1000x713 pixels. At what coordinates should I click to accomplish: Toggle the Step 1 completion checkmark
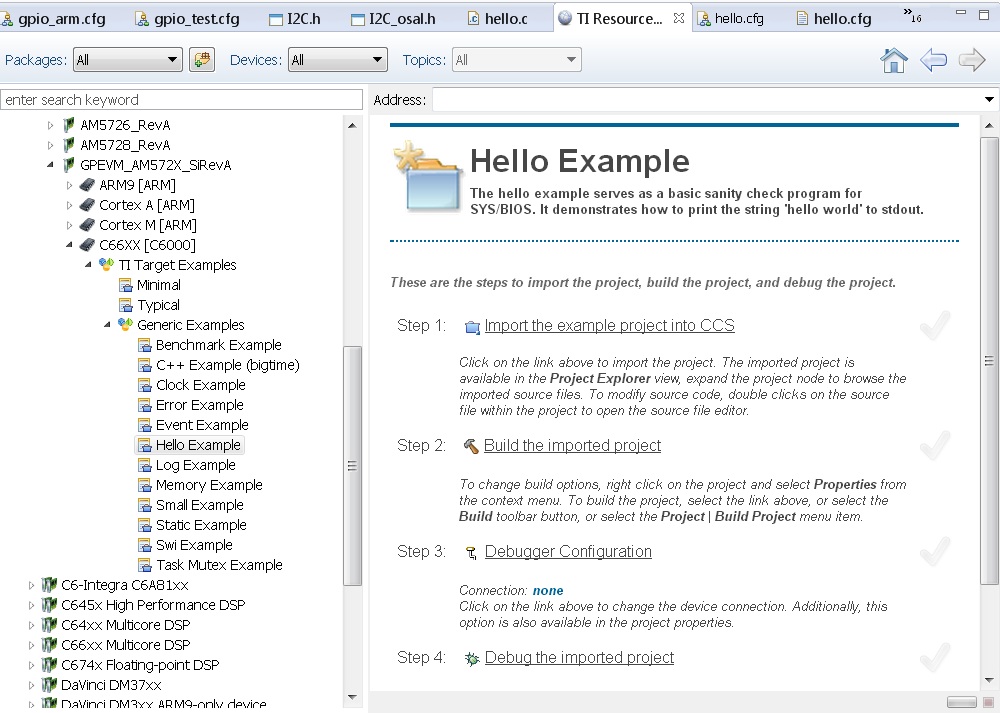tap(935, 325)
